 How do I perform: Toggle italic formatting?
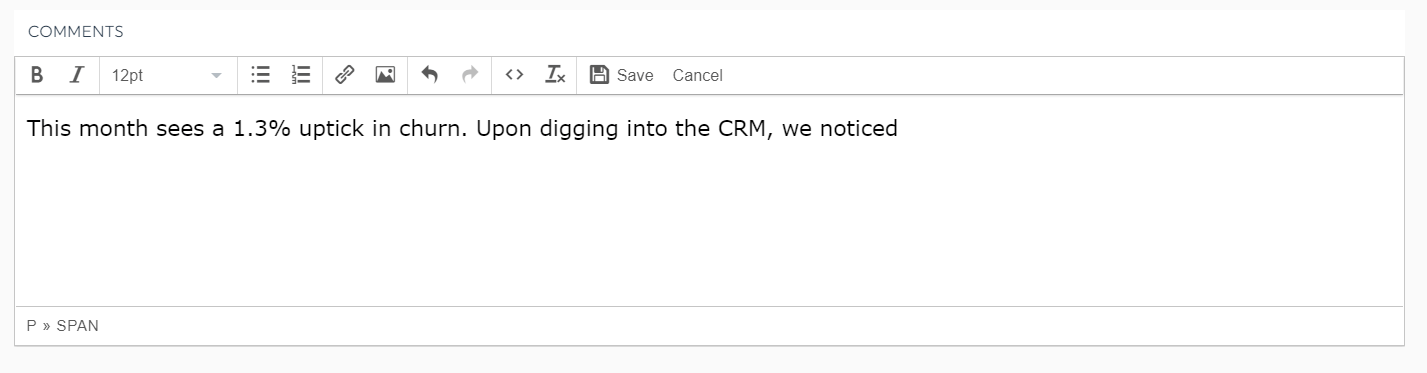coord(75,75)
